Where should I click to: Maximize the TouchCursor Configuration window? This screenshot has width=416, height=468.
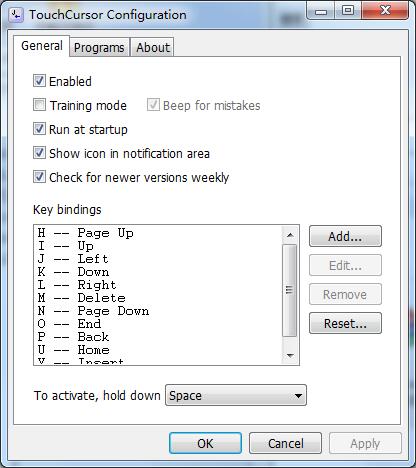(x=348, y=11)
